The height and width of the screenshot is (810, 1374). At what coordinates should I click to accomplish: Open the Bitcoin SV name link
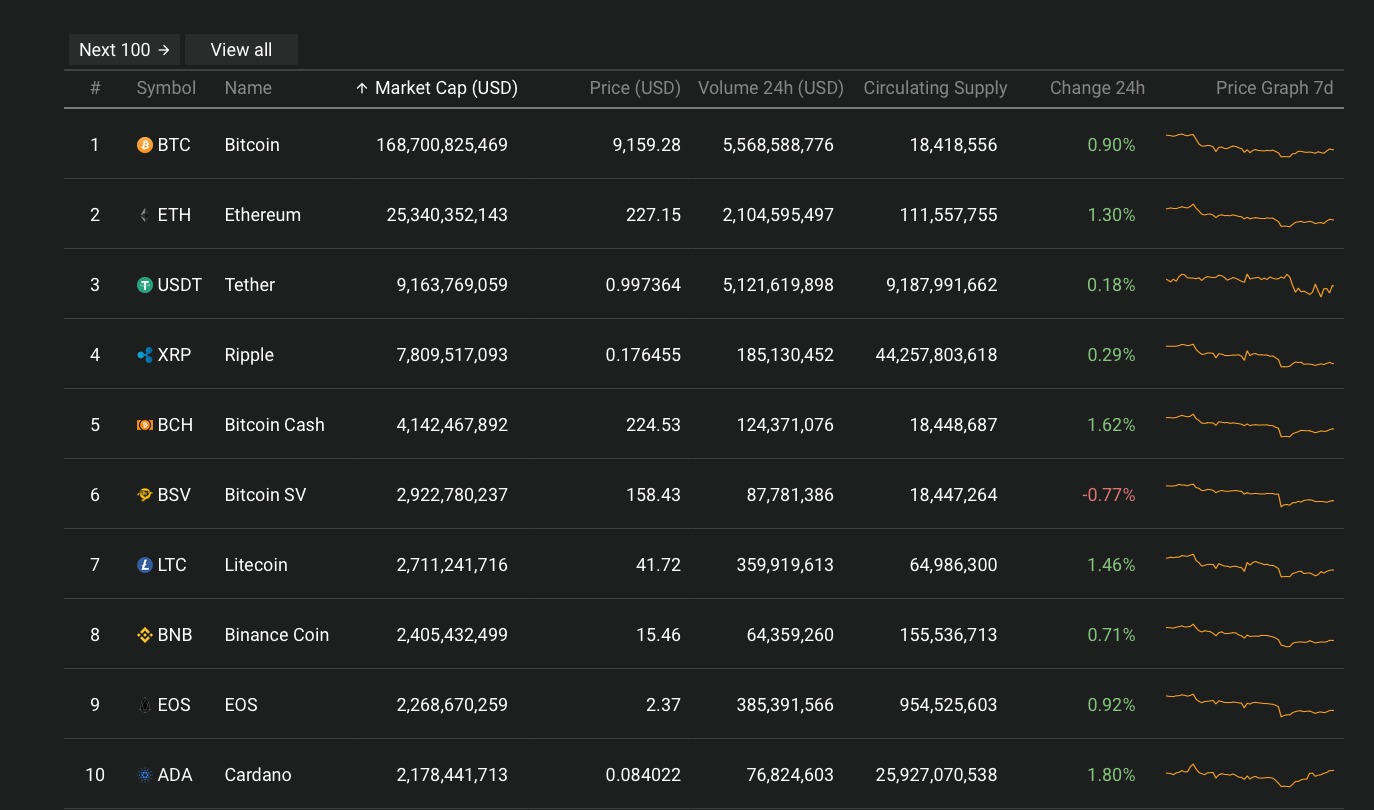pyautogui.click(x=266, y=495)
